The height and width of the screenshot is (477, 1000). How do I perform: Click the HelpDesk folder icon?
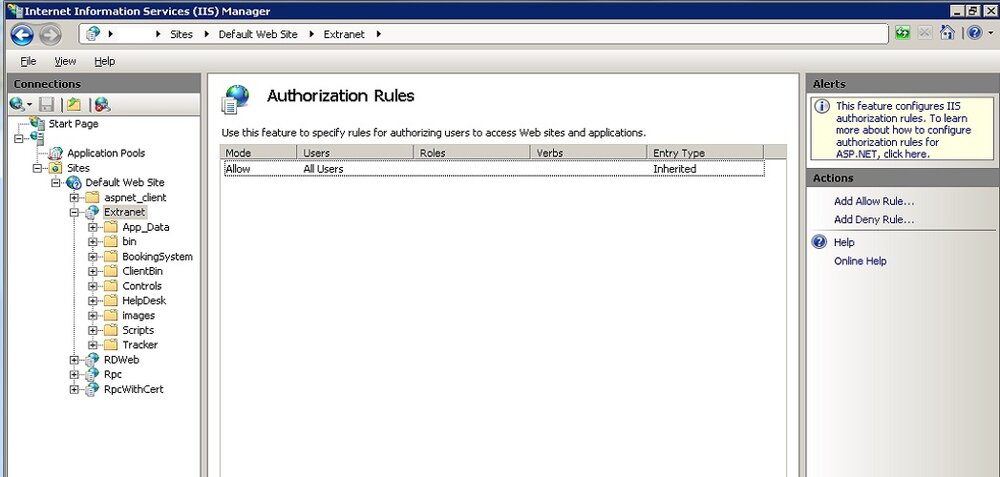point(111,300)
